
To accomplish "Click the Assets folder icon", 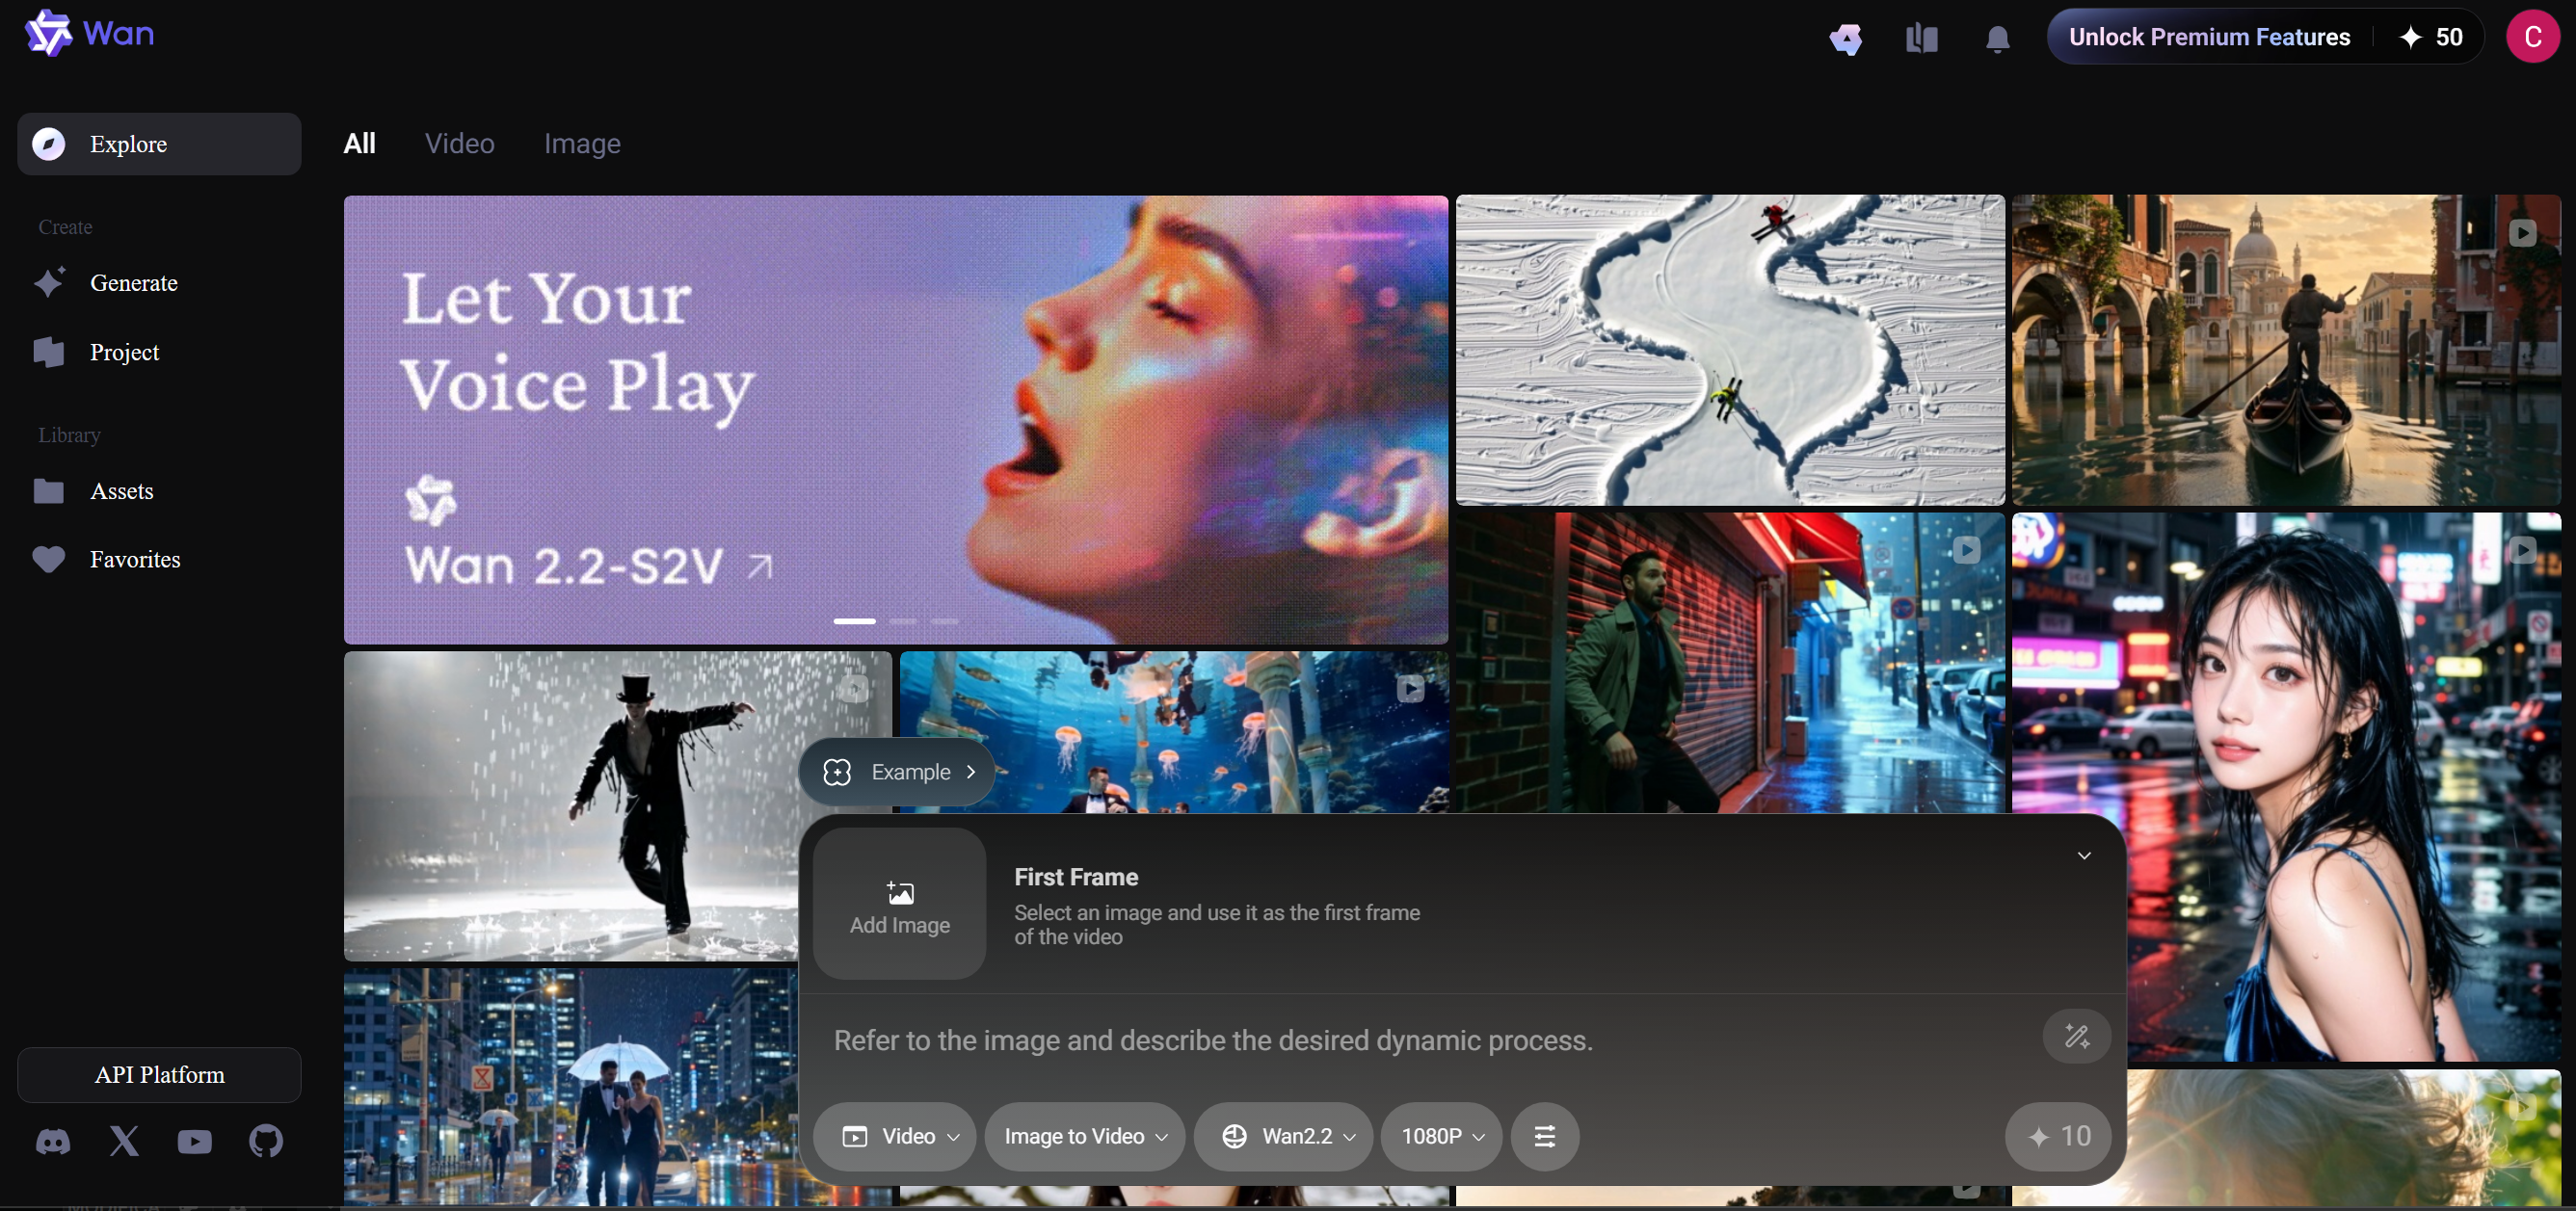I will (x=48, y=491).
